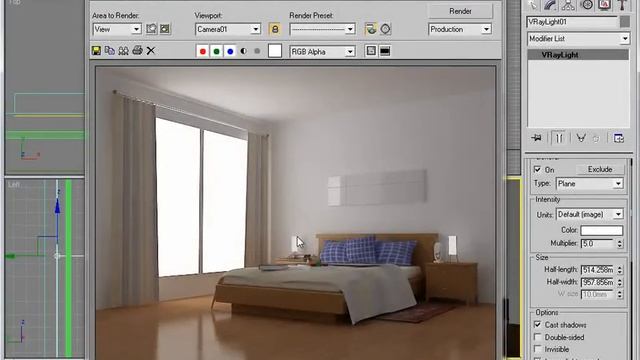This screenshot has width=640, height=360.
Task: Click the Edit Region icon
Action: coord(151,29)
